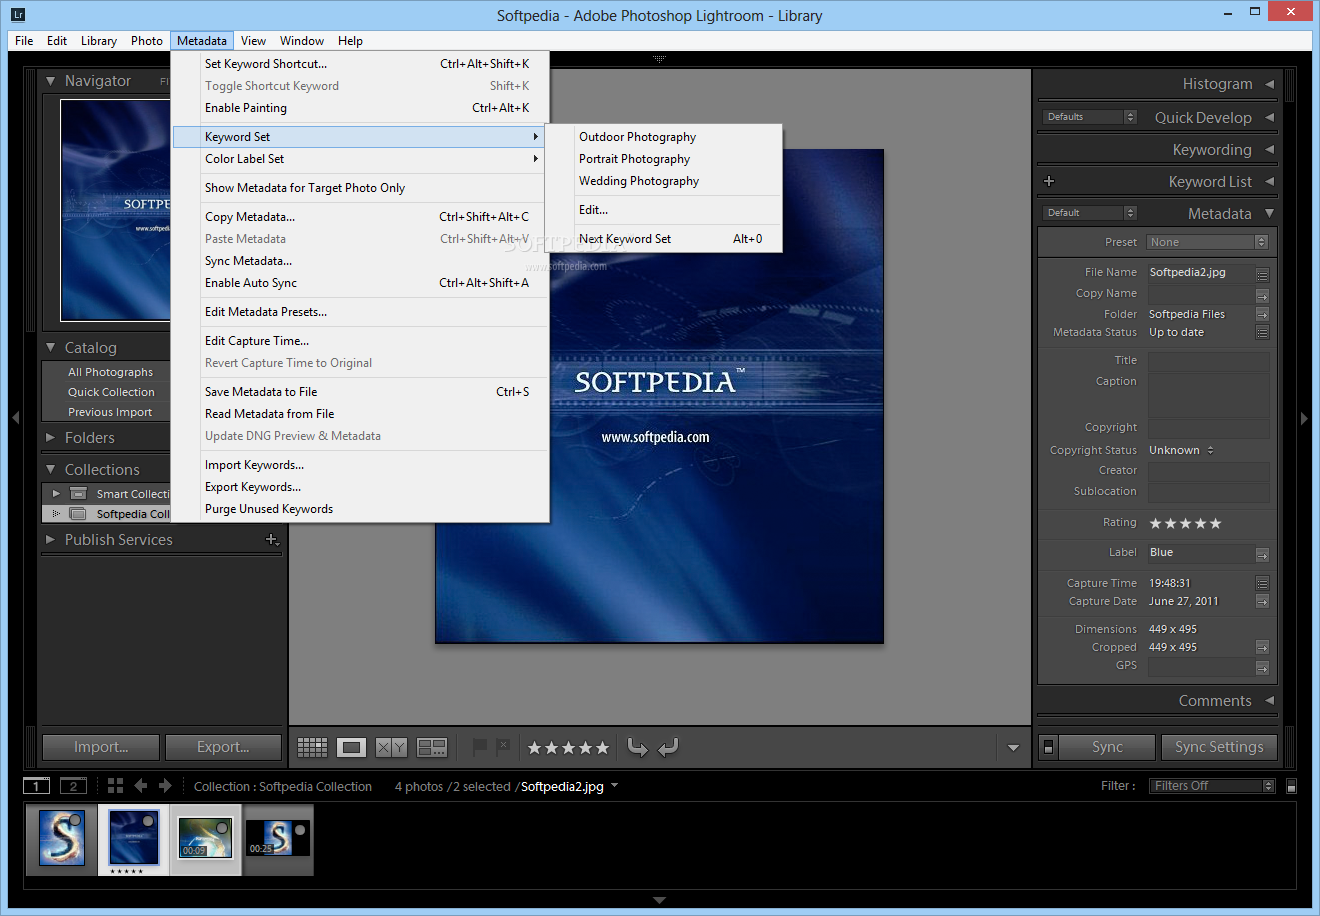Open Quick Develop Defaults dropdown
Image resolution: width=1320 pixels, height=916 pixels.
click(1090, 117)
